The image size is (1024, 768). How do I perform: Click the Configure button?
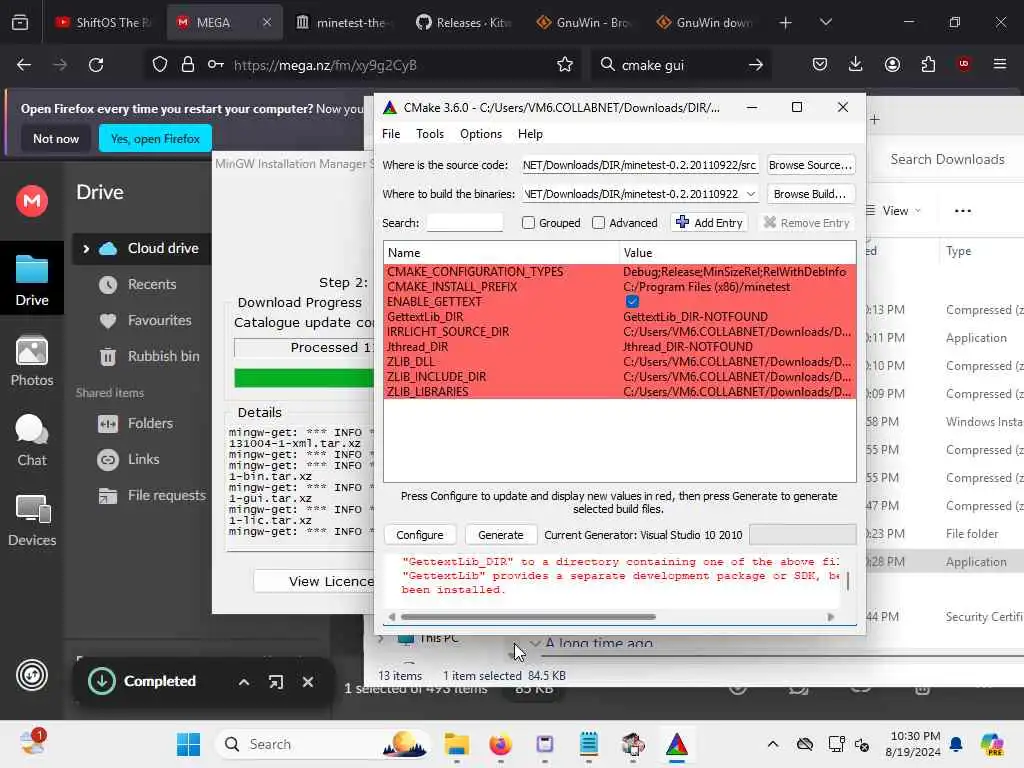[x=419, y=535]
